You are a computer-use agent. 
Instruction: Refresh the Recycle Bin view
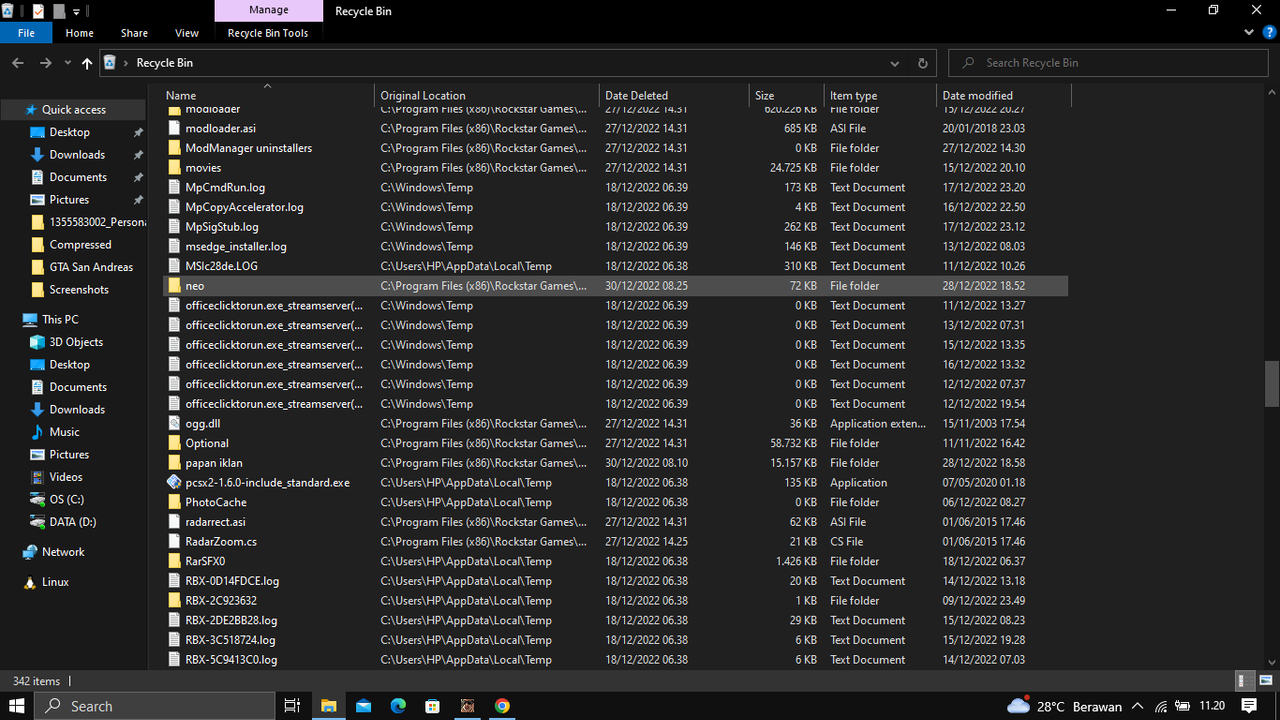(922, 63)
